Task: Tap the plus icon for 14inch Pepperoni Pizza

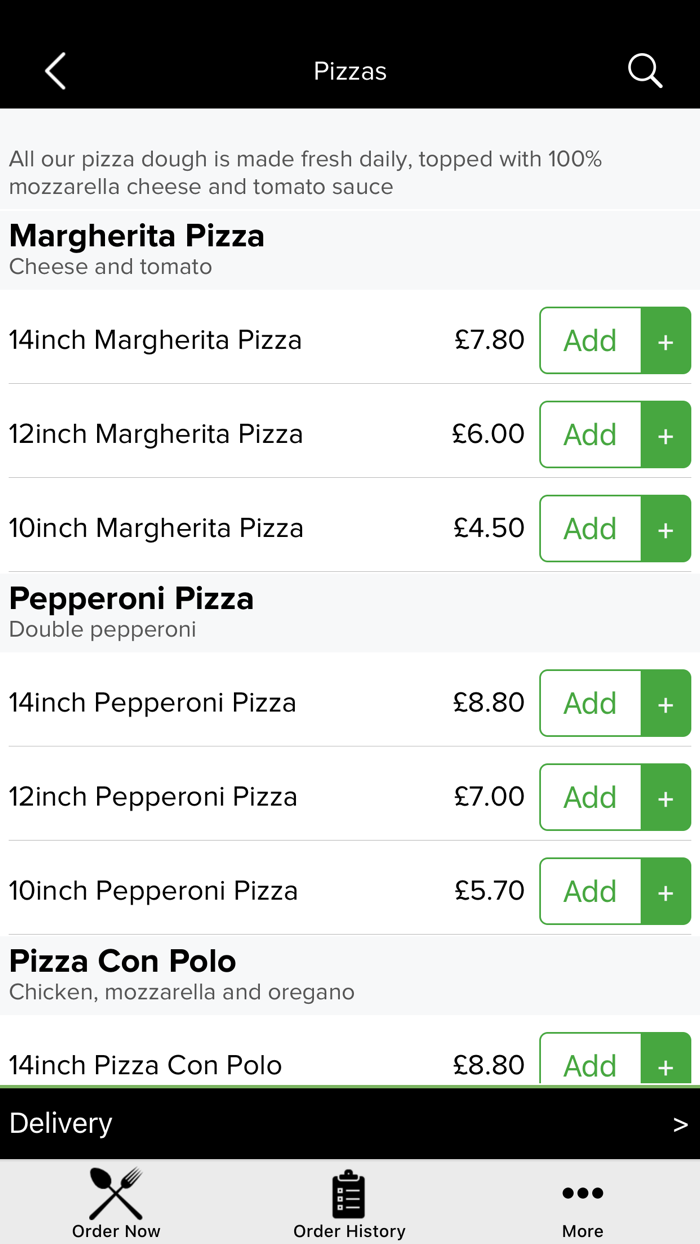Action: 666,704
